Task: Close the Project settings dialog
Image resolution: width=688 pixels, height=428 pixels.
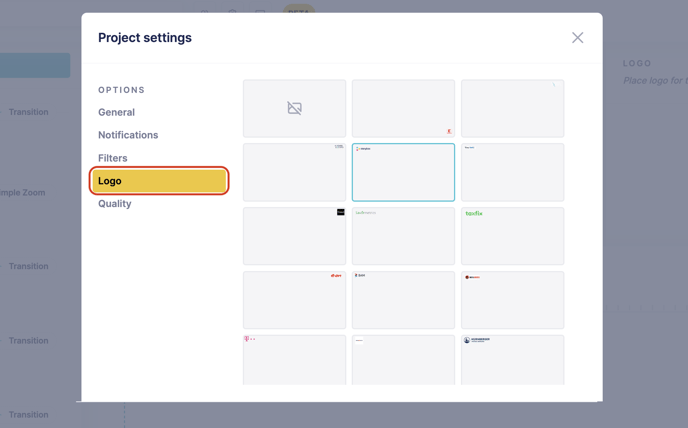Action: coord(577,38)
